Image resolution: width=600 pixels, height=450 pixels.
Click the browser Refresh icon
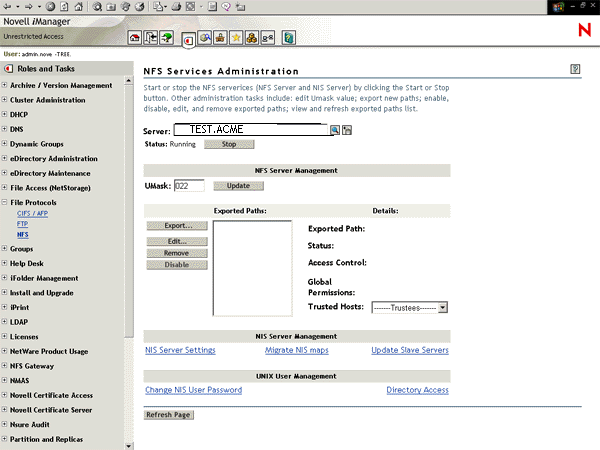coord(64,7)
